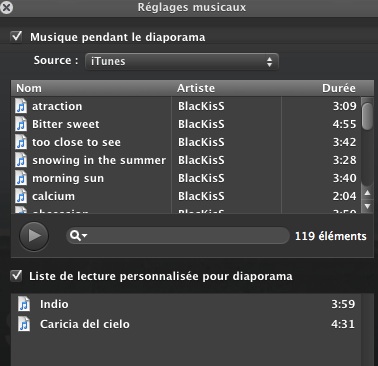Select the song Bitter sweet
Image resolution: width=378 pixels, height=366 pixels.
(x=187, y=124)
